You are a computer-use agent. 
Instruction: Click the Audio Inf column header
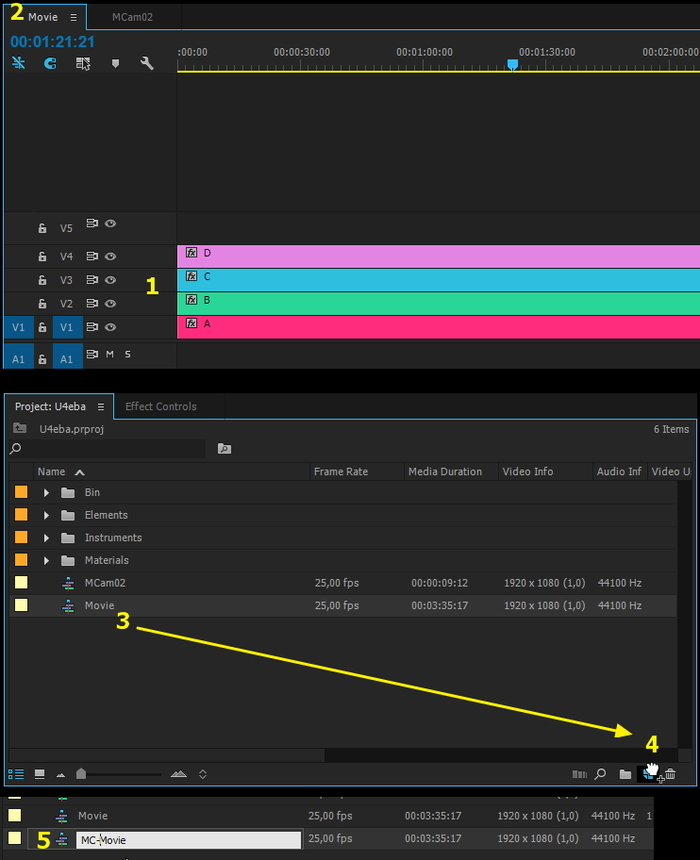(619, 472)
